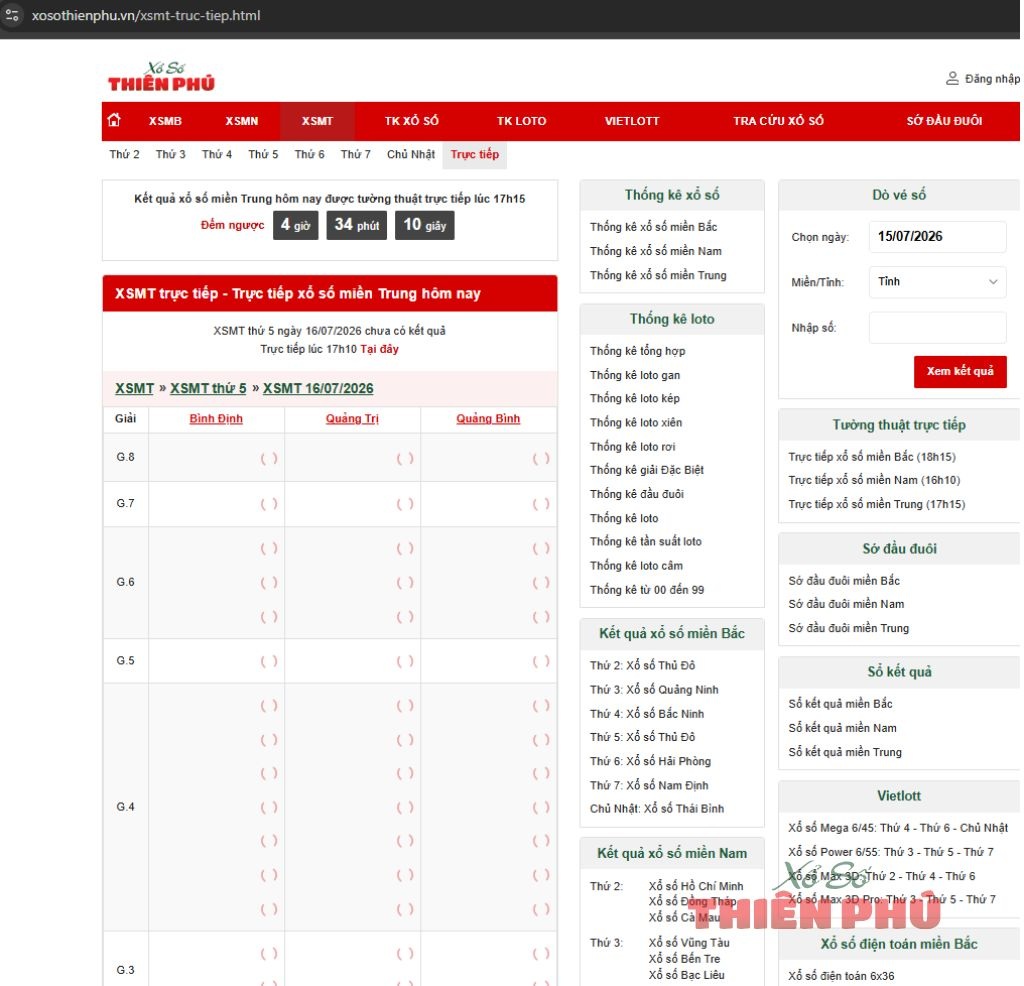
Task: Open the Miền/Tỉnh dropdown
Action: pos(937,281)
